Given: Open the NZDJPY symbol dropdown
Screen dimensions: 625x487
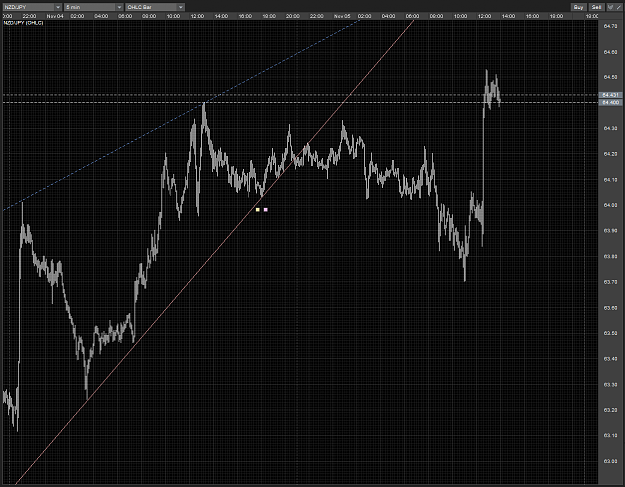Looking at the screenshot, I should pyautogui.click(x=33, y=7).
